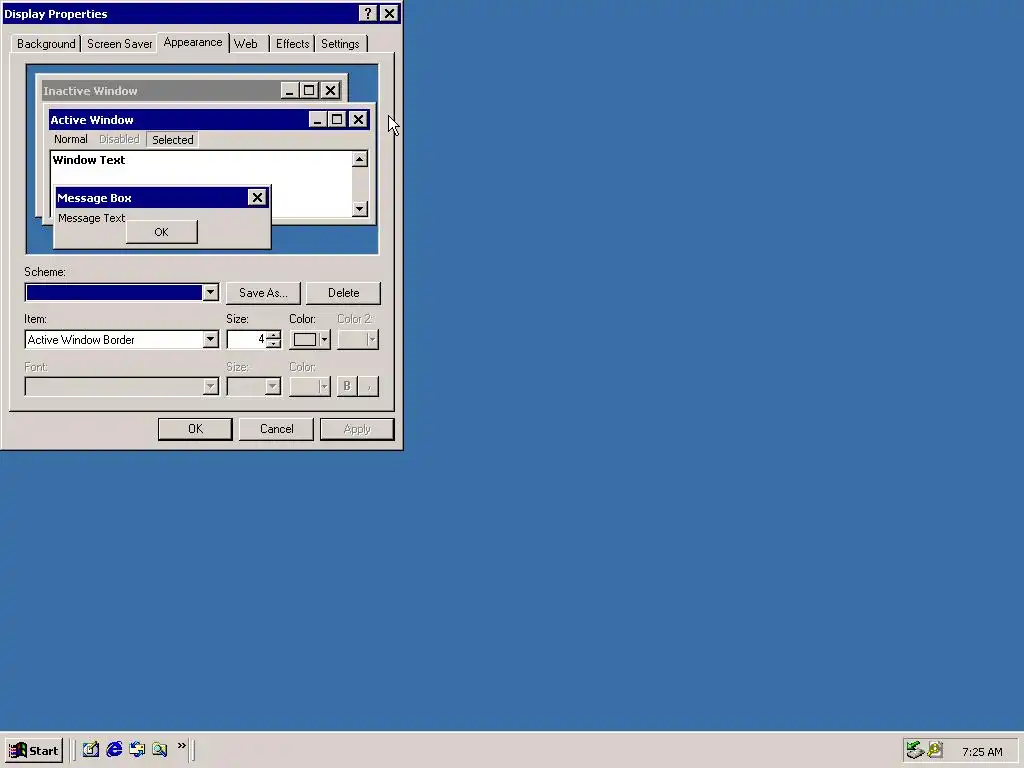Click the Message Box close icon in preview

[x=257, y=197]
